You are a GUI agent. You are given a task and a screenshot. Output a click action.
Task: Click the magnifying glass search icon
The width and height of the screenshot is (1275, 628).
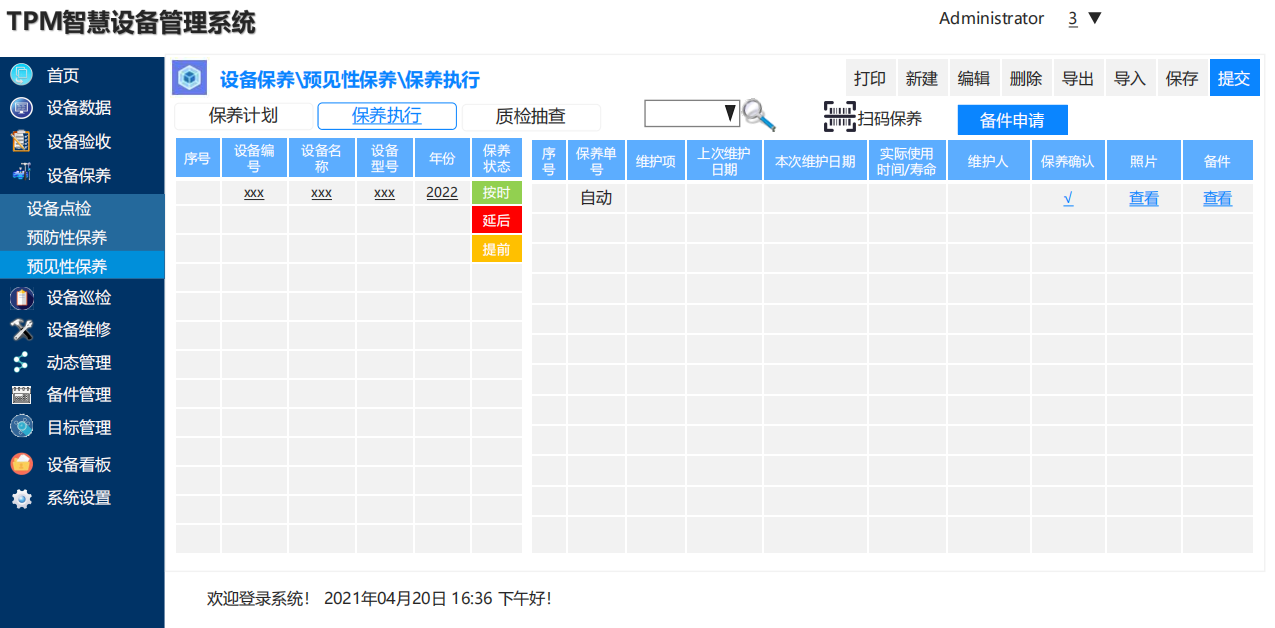point(760,116)
